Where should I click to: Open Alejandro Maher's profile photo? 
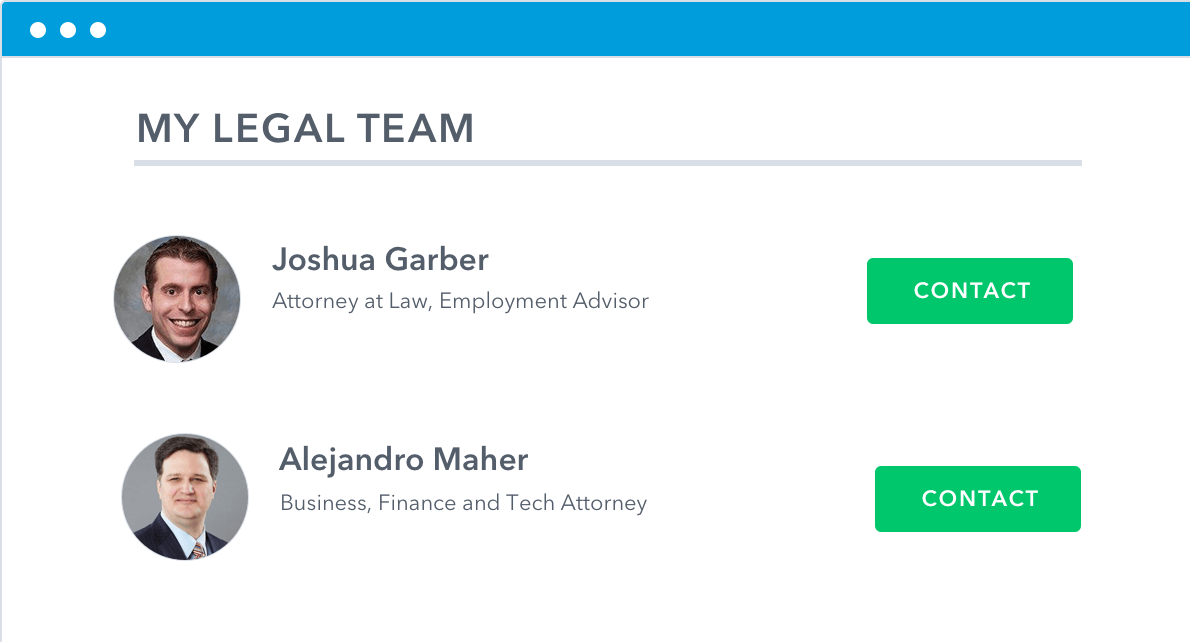click(x=185, y=497)
